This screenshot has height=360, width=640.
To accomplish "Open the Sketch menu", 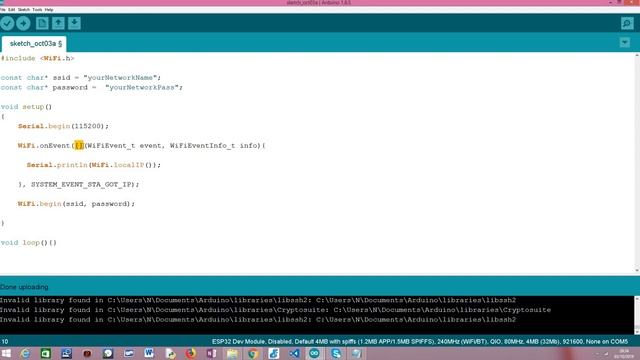I will click(24, 9).
